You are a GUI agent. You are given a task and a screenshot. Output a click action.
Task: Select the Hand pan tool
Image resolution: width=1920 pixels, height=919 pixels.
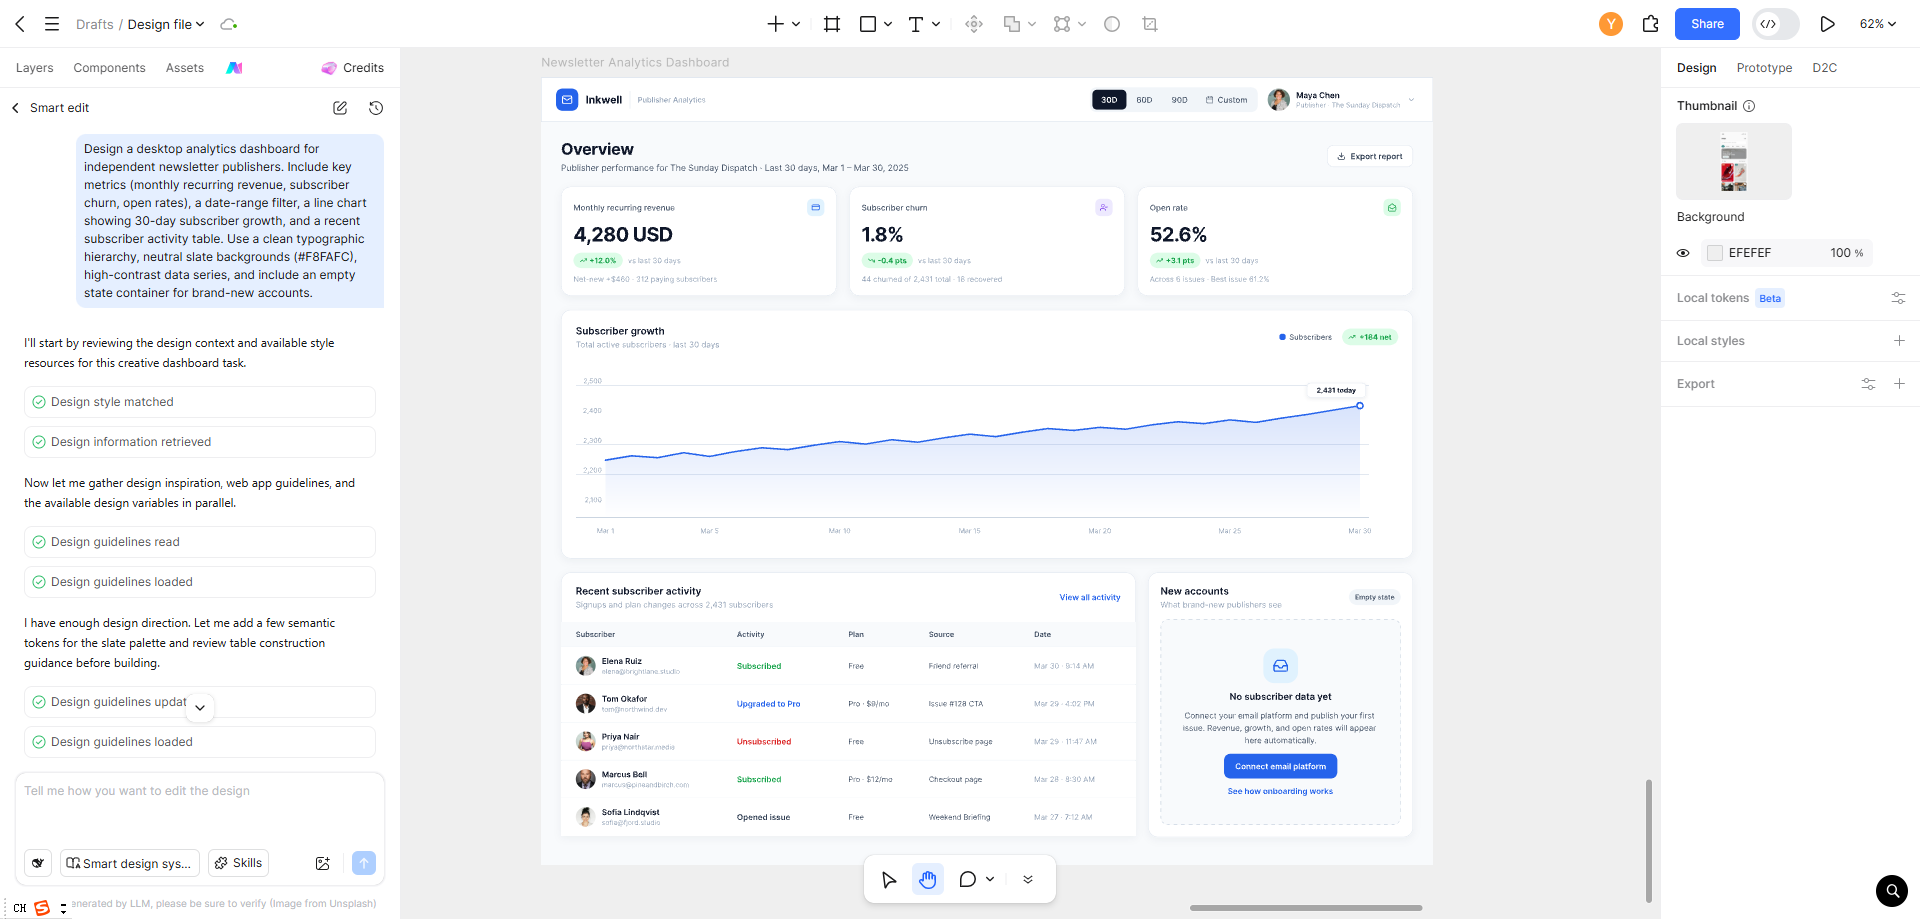pos(928,879)
